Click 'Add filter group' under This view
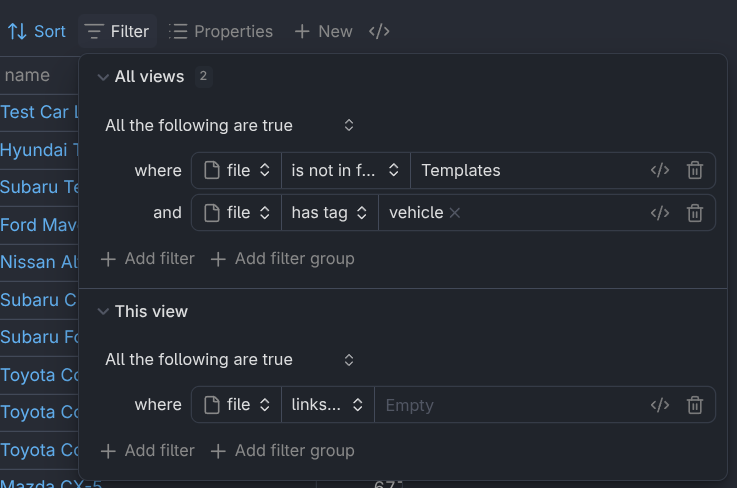737x488 pixels. (x=282, y=451)
